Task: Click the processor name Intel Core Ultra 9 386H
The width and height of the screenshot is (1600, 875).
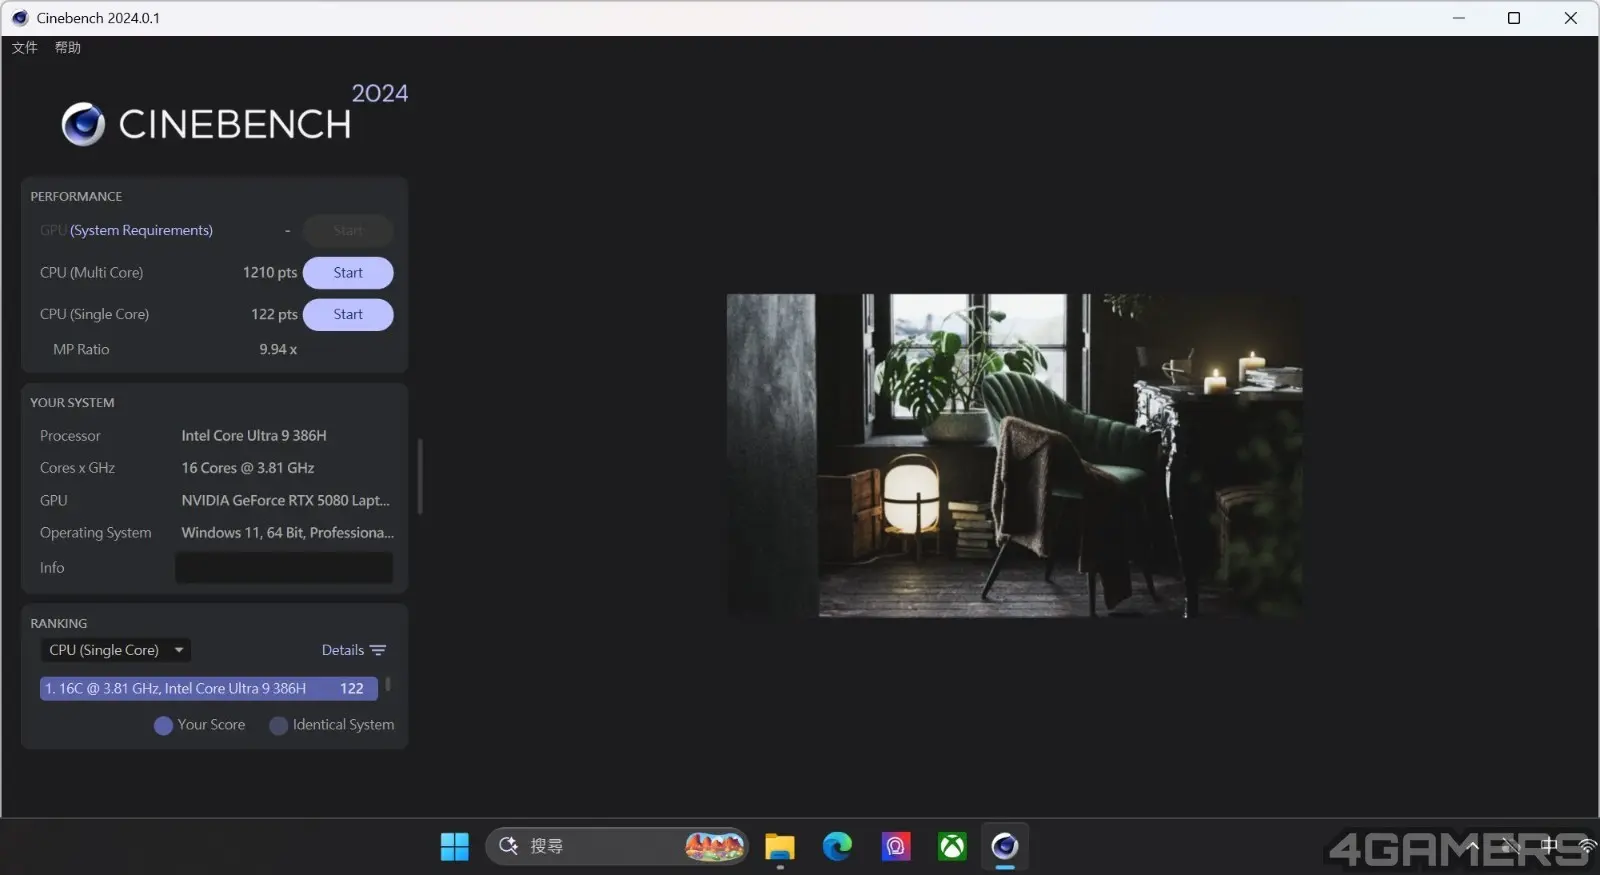Action: coord(254,436)
